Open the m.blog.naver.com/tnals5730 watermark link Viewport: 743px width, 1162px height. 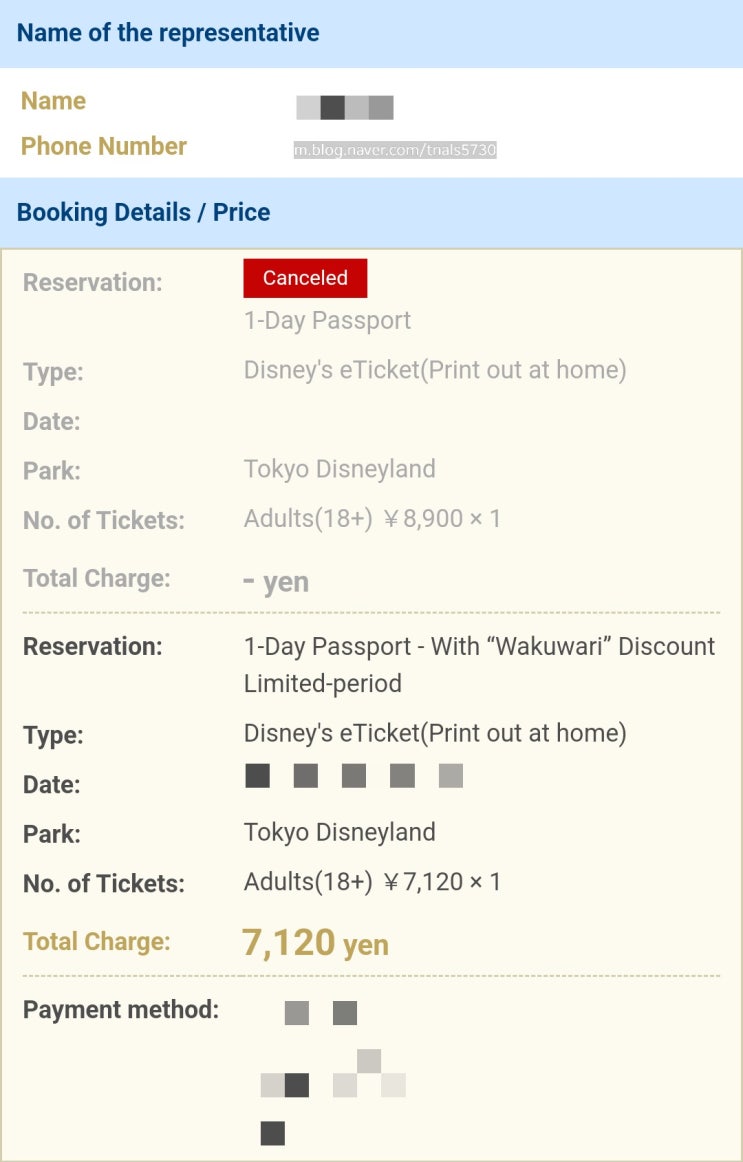pos(395,150)
